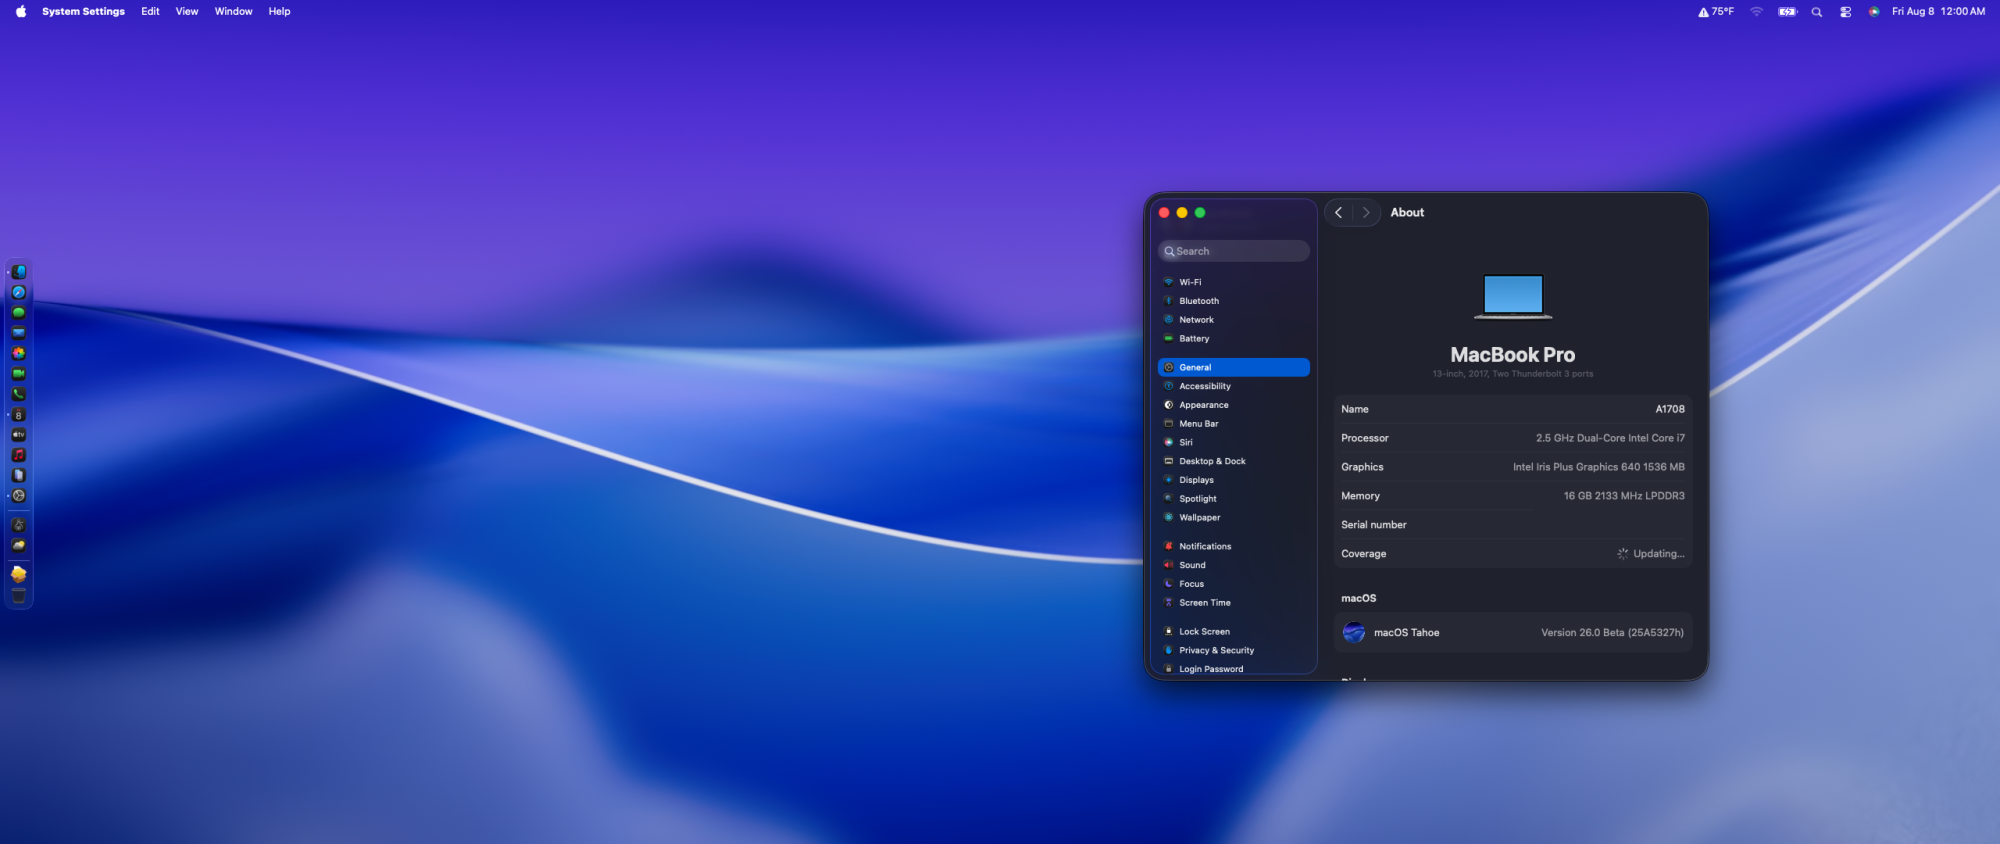Click System Settings icon in the Dock
This screenshot has height=844, width=2000.
[x=18, y=495]
